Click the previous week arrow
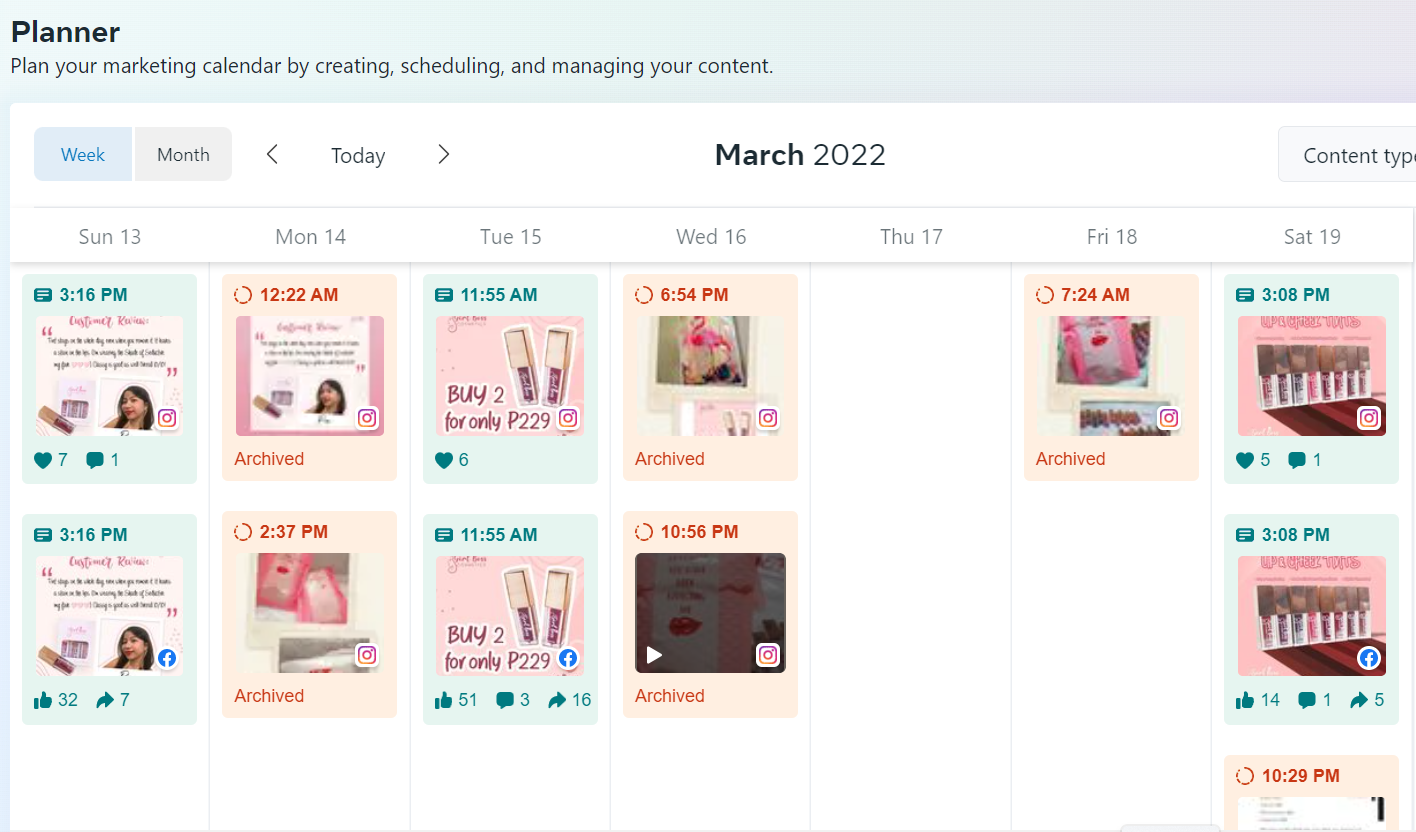1416x832 pixels. pos(272,155)
